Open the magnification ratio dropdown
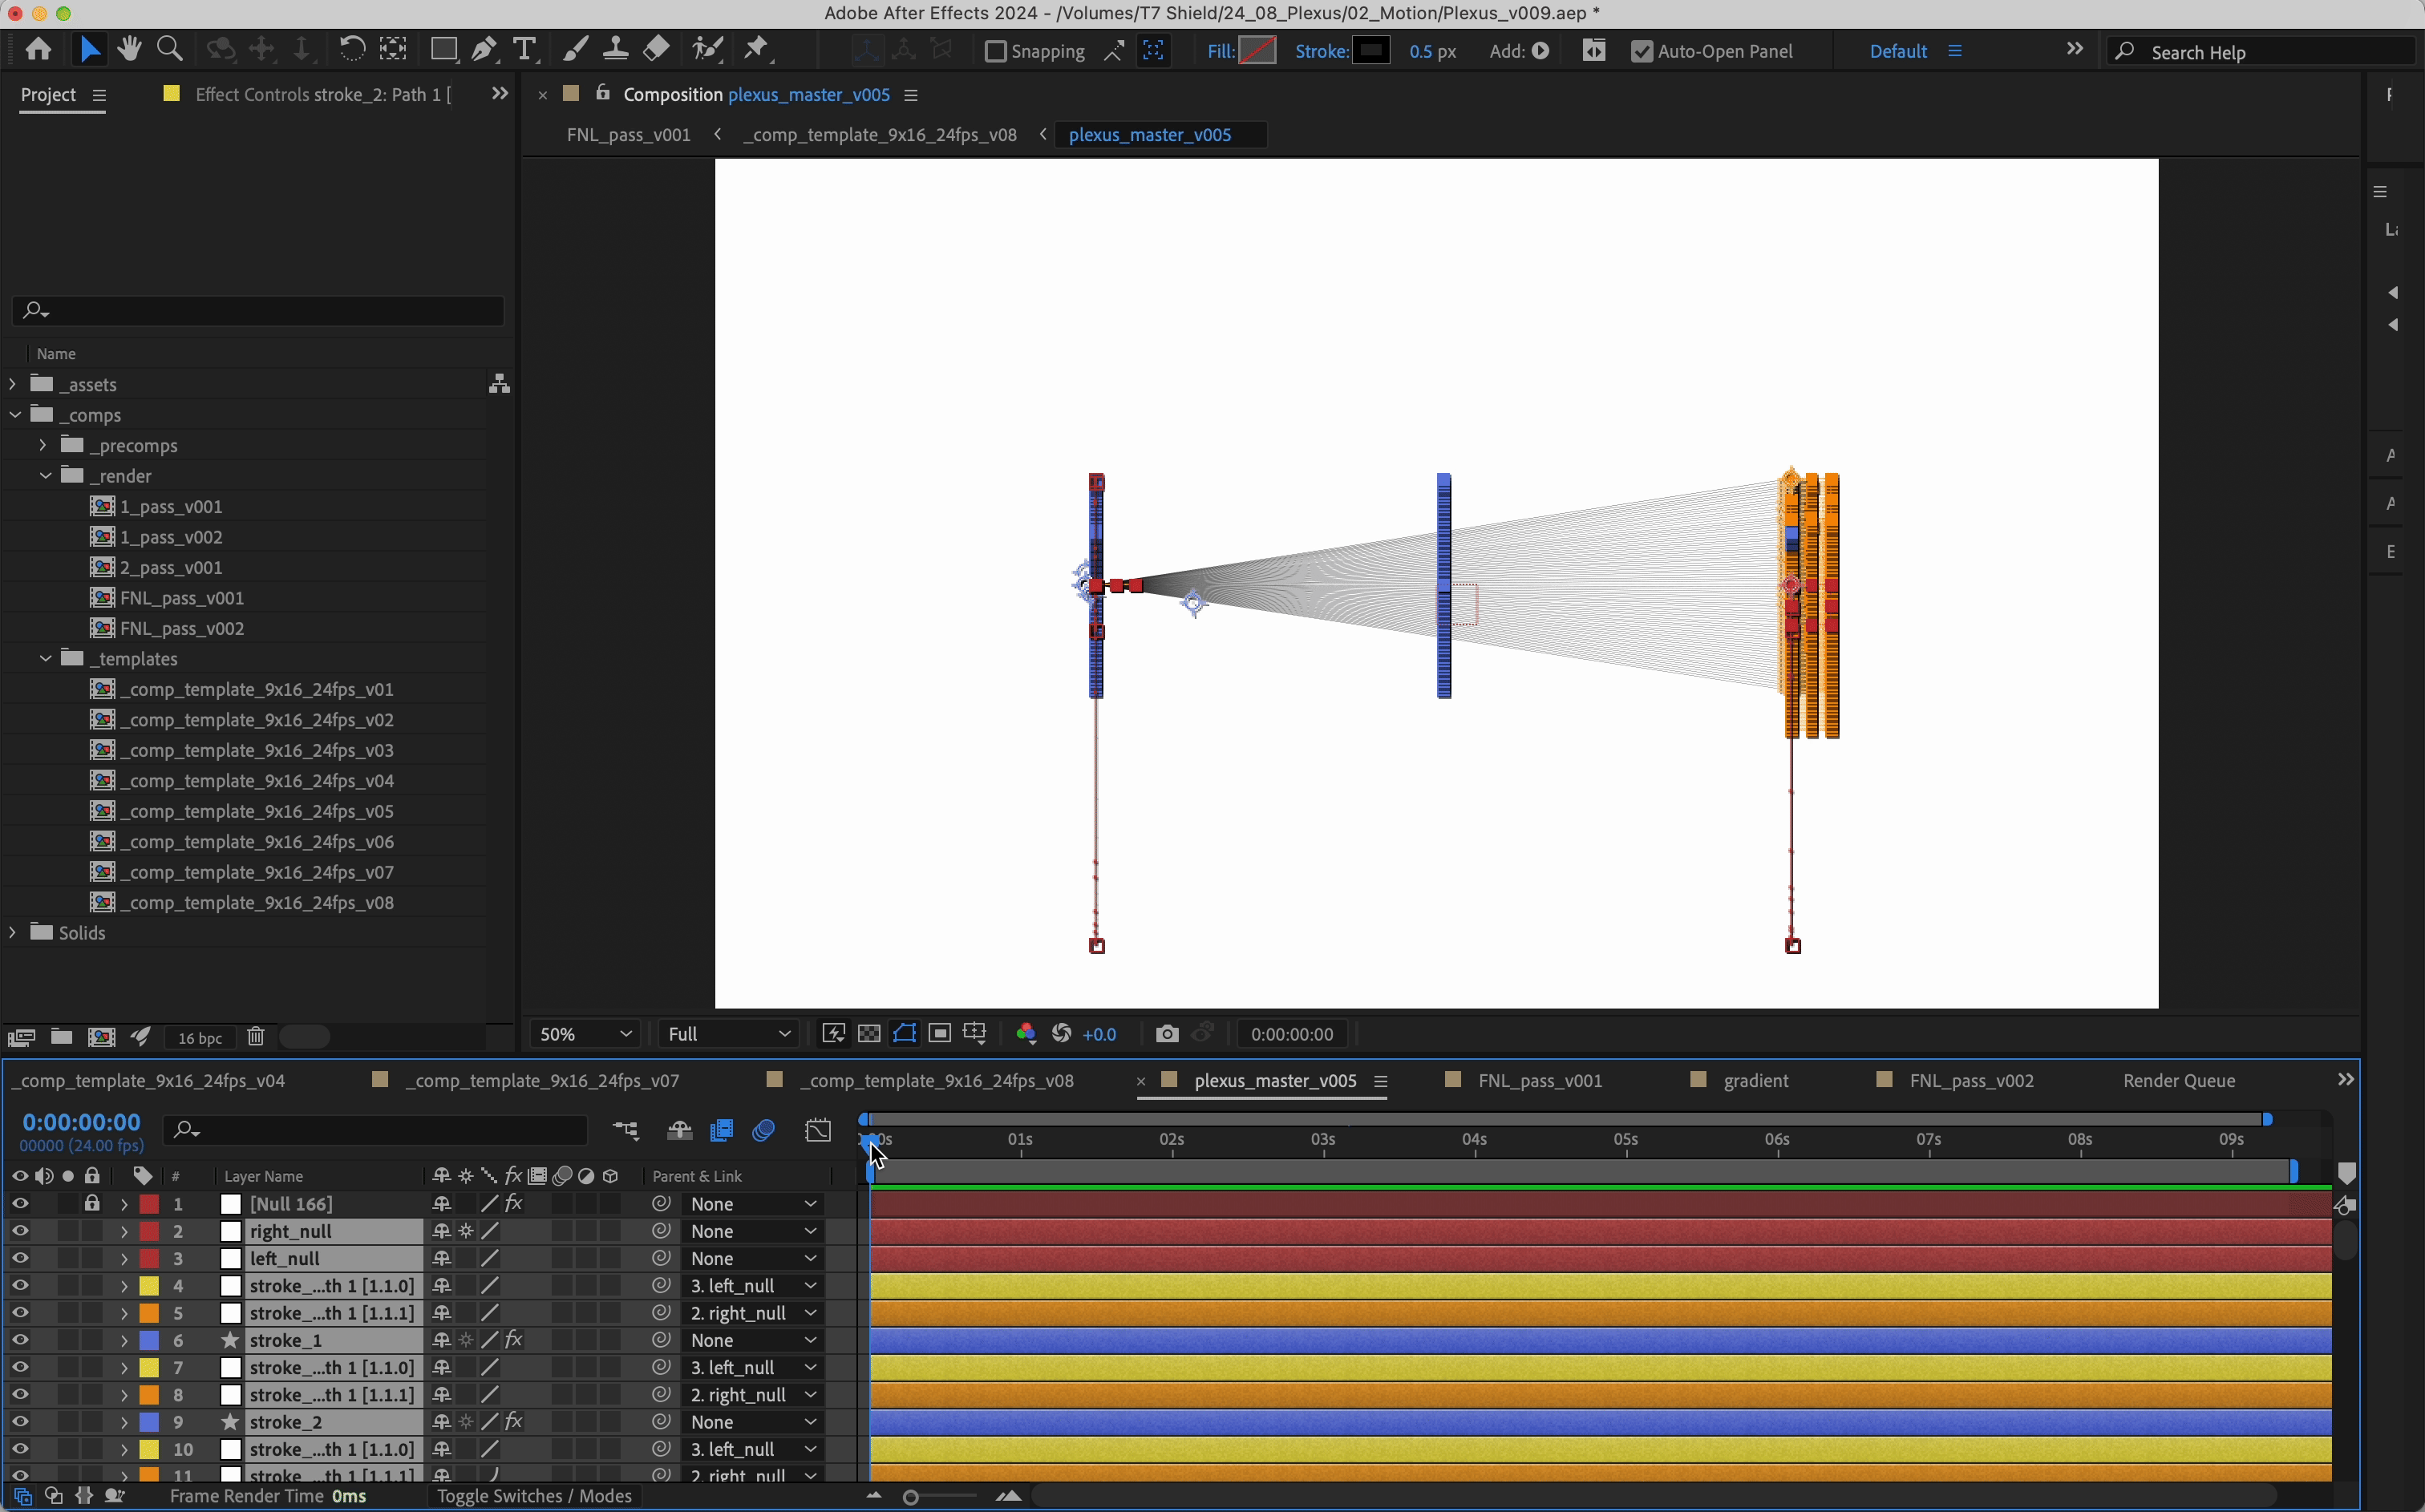 point(585,1034)
